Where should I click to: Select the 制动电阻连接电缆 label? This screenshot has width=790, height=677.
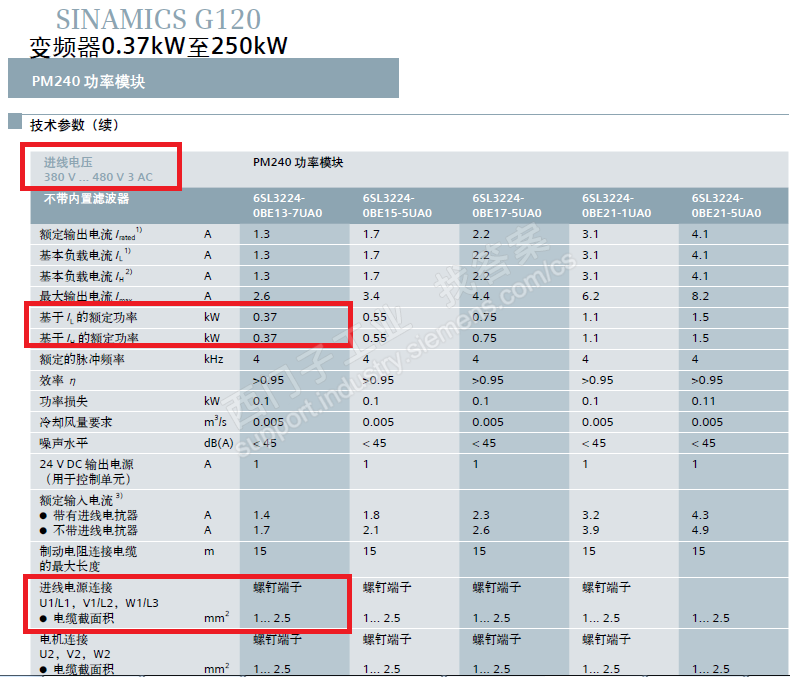[88, 552]
